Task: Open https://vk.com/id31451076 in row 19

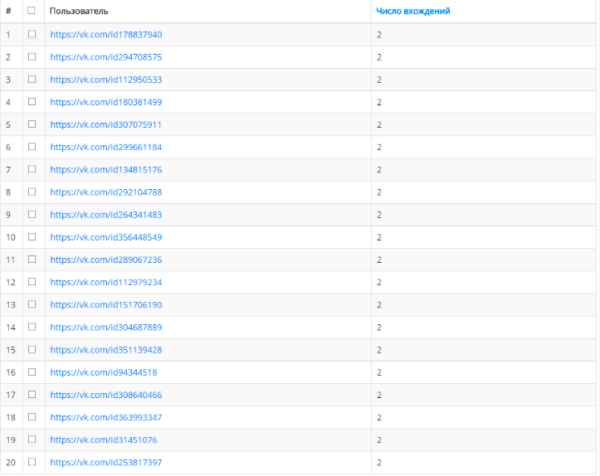Action: tap(104, 440)
